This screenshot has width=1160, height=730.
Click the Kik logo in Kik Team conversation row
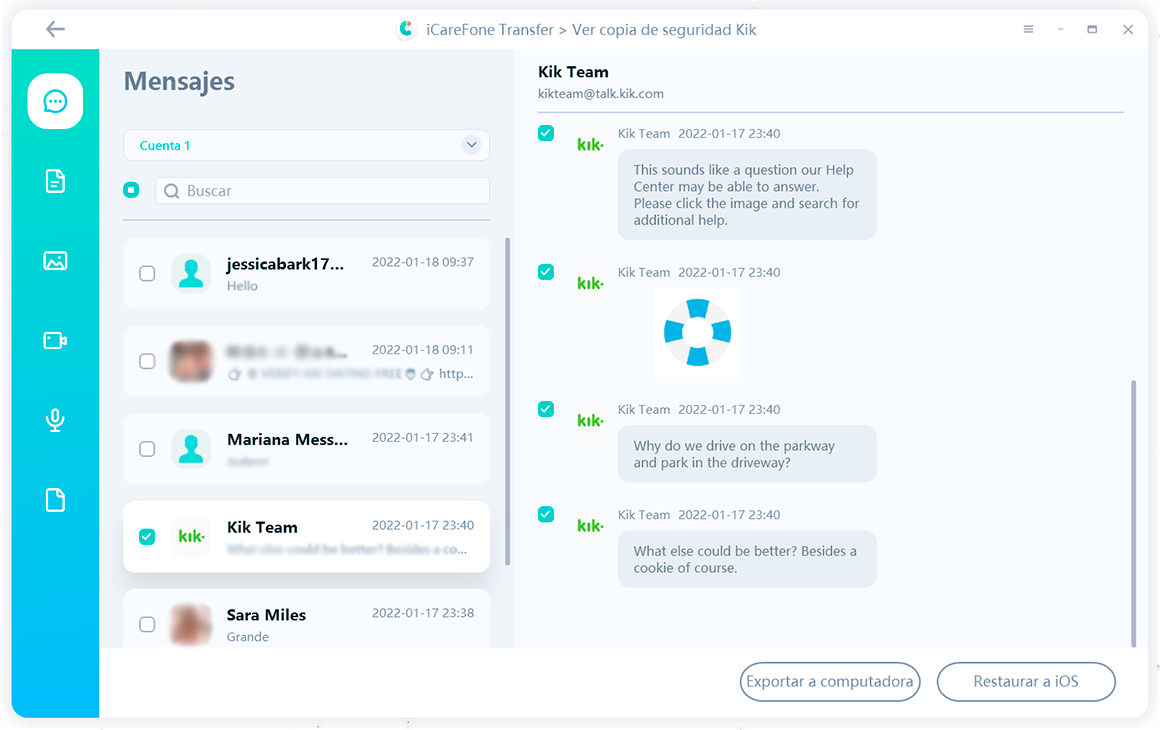click(191, 536)
